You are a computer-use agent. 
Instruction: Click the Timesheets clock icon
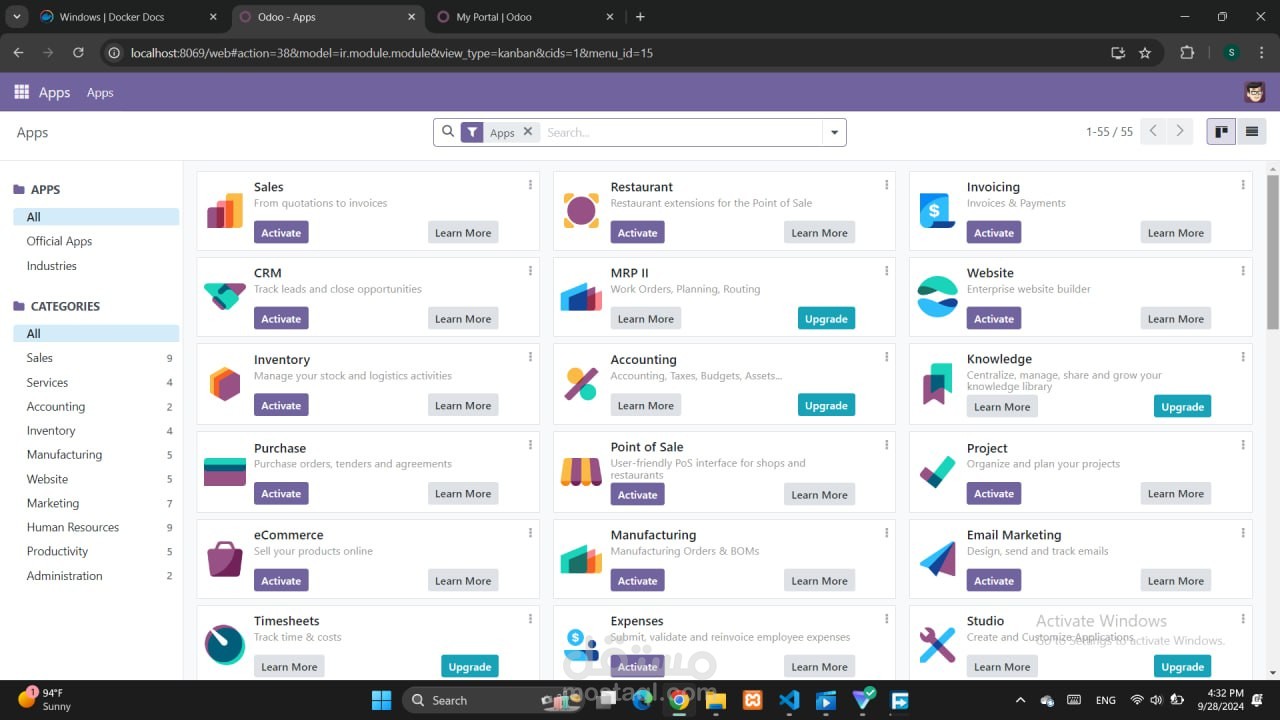tap(225, 645)
